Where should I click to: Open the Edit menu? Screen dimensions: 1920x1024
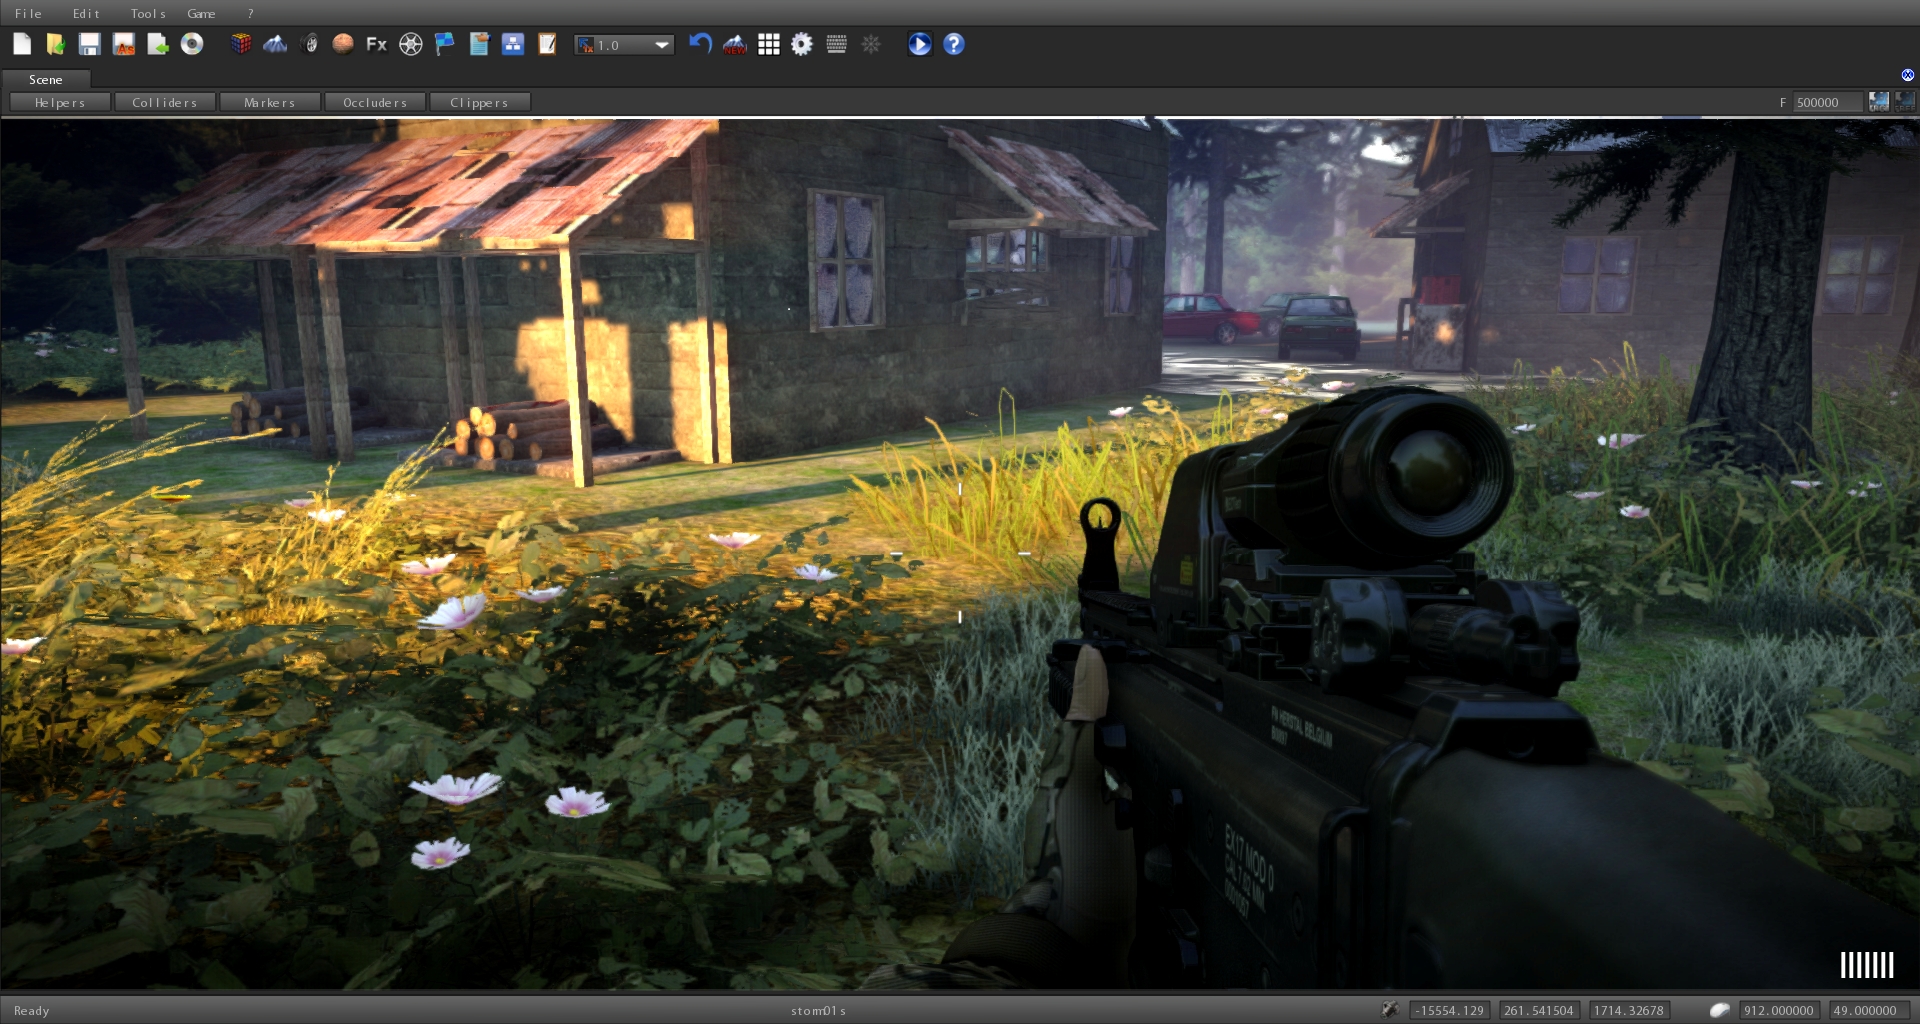(x=86, y=13)
